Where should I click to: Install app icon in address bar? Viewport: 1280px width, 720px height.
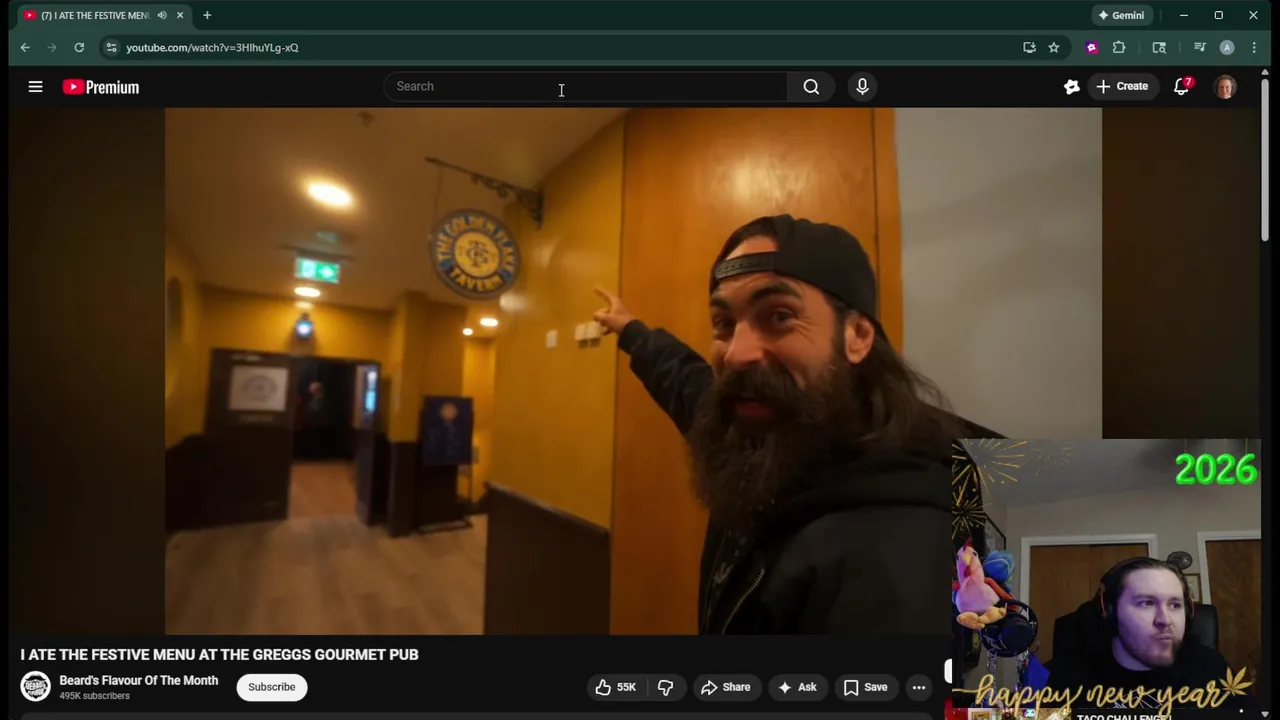coord(1029,47)
